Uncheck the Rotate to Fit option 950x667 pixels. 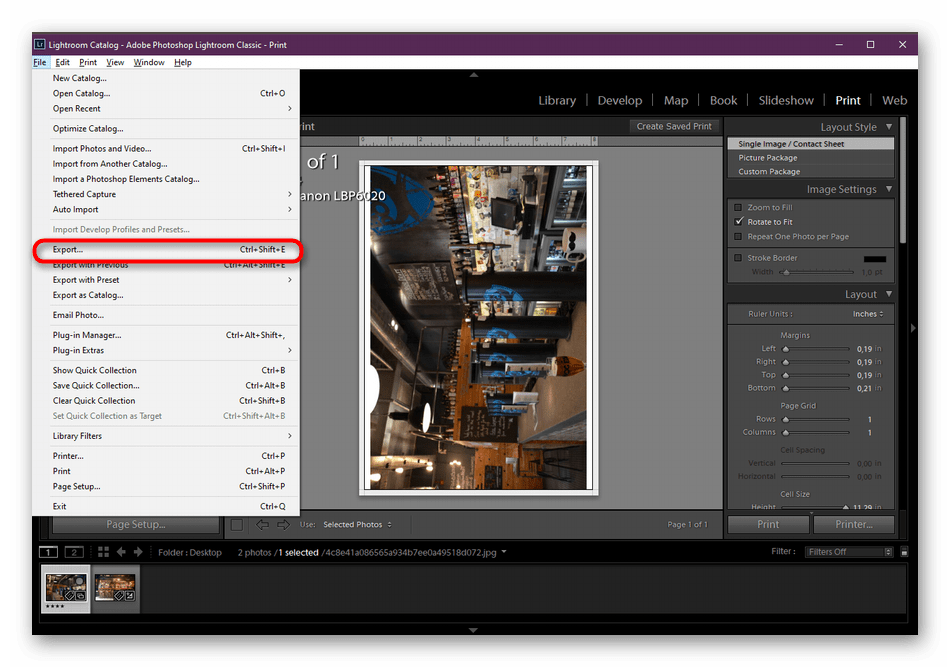coord(738,222)
